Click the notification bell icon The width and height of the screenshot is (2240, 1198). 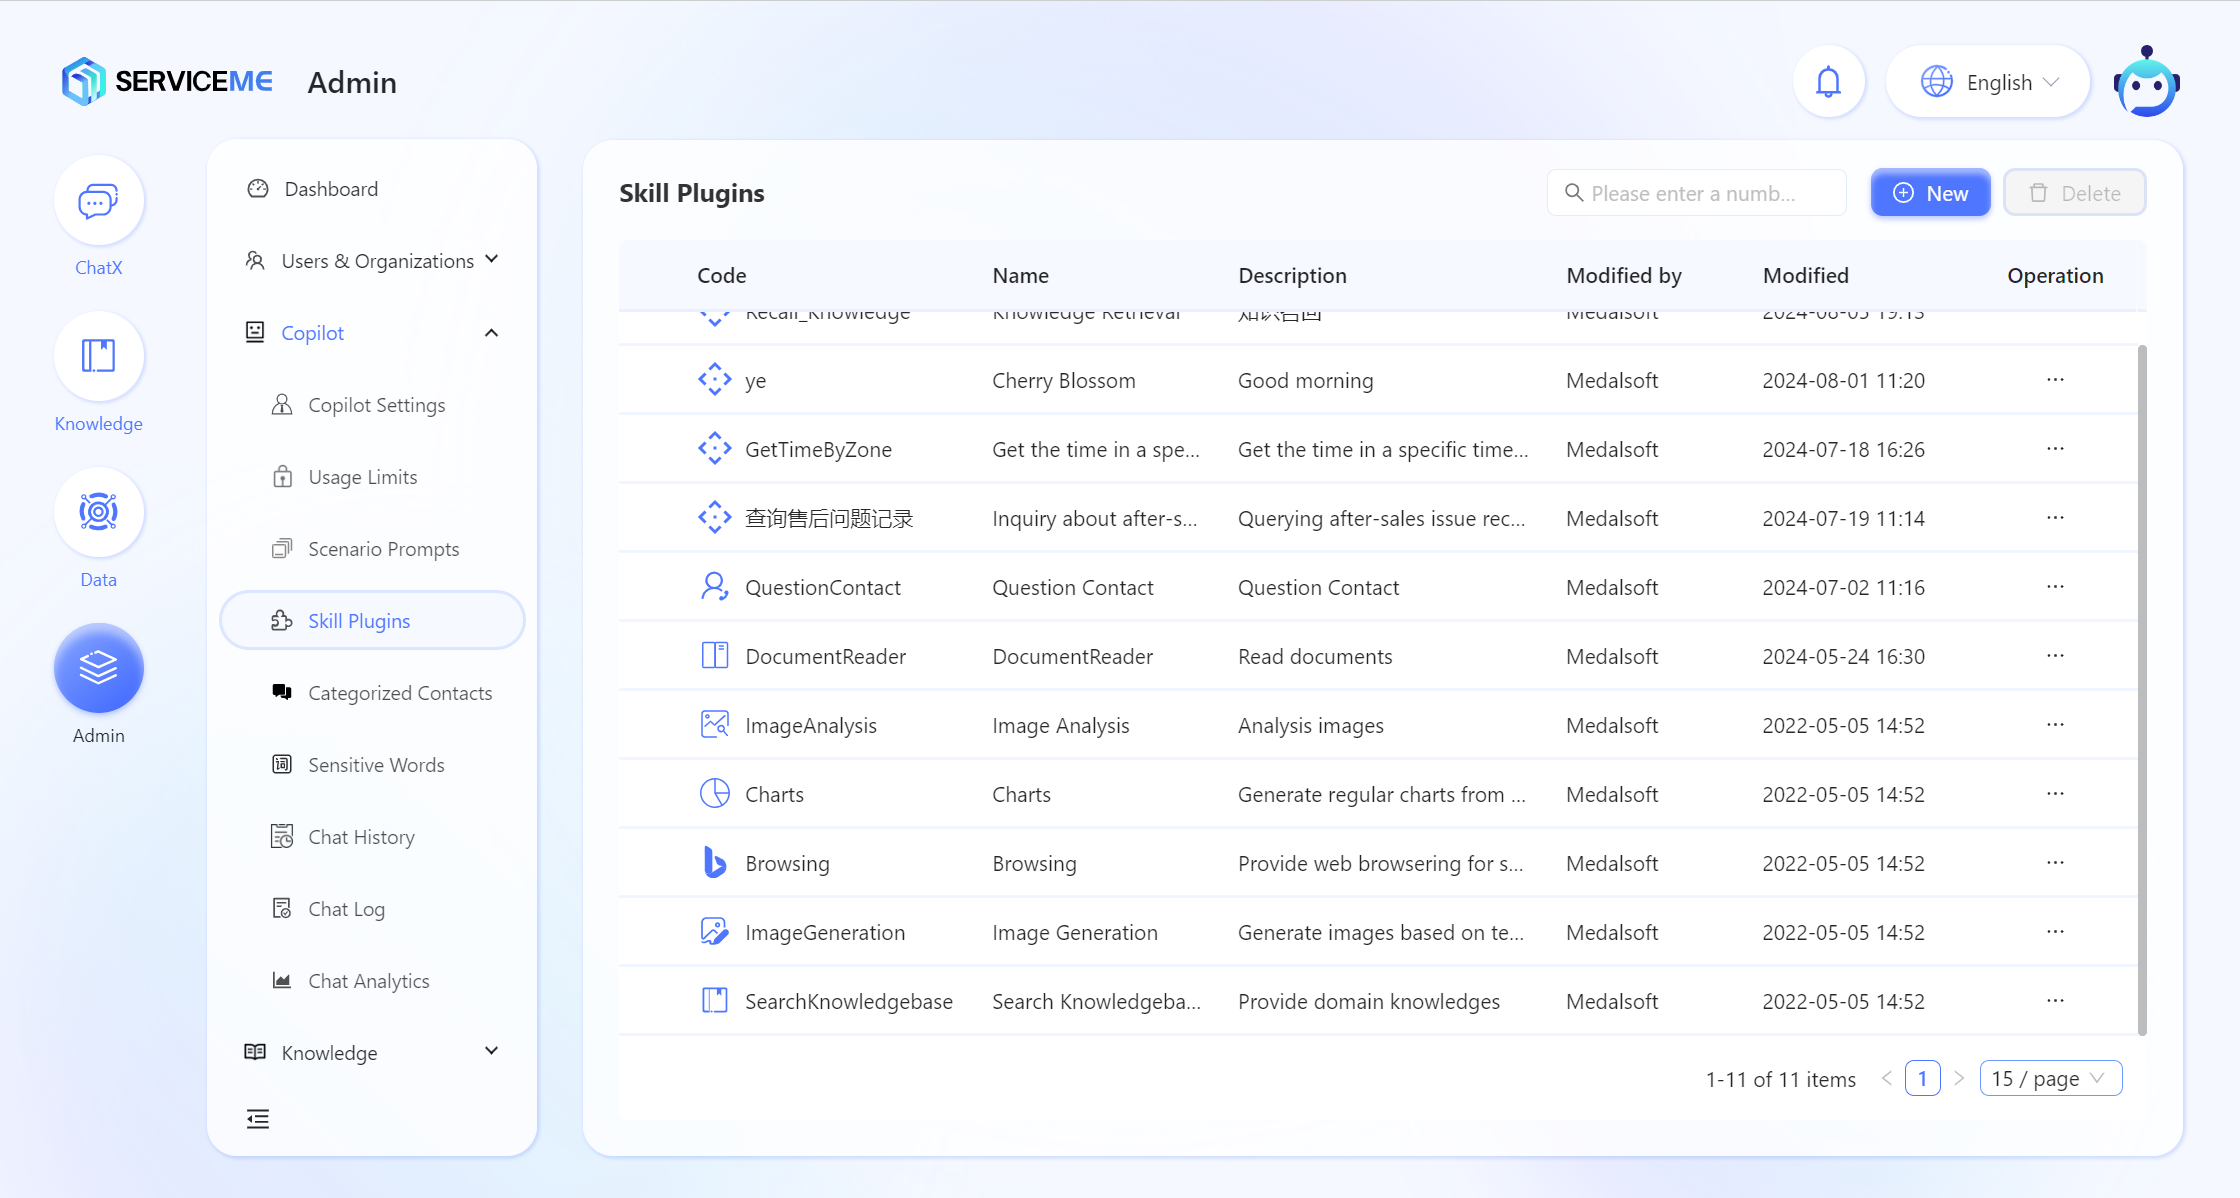pyautogui.click(x=1828, y=82)
